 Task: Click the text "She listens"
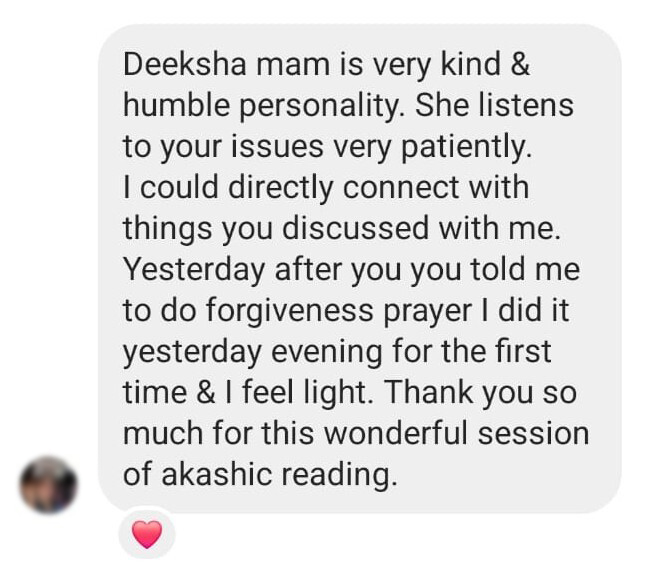pos(494,105)
